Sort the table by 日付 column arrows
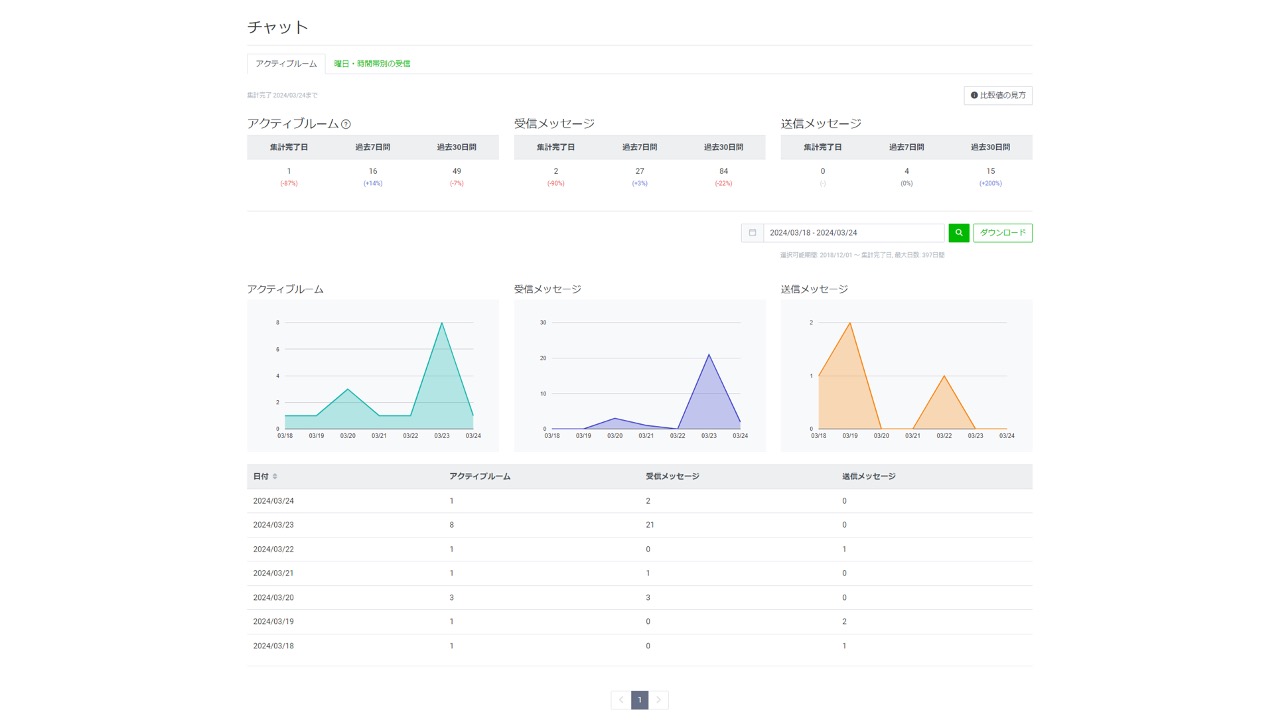This screenshot has width=1280, height=720. click(275, 476)
